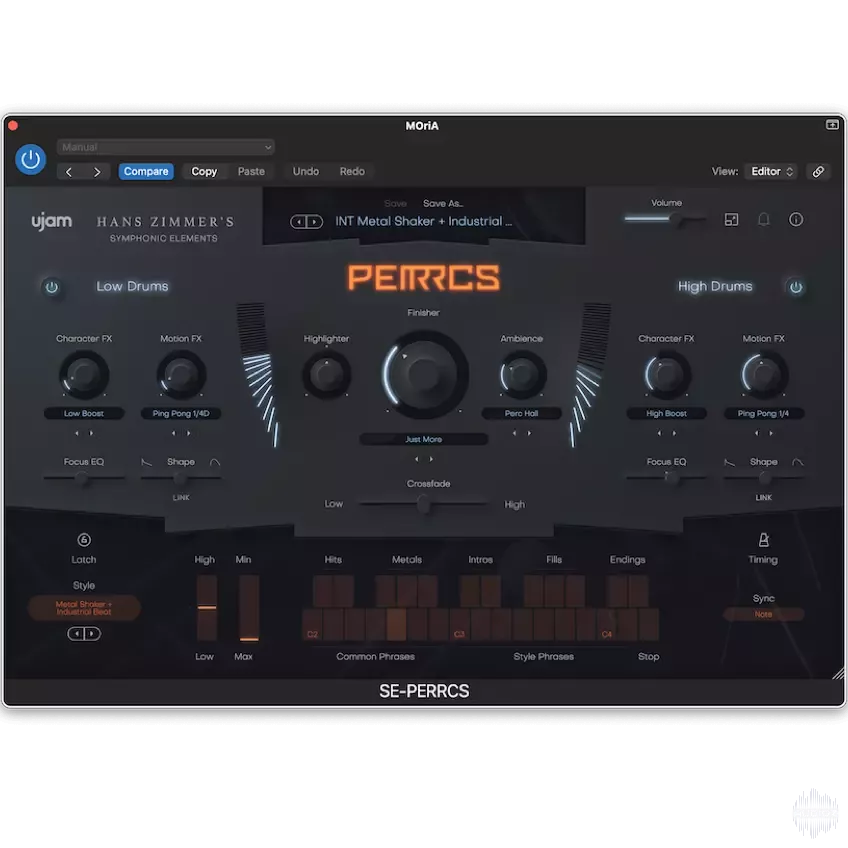
Task: Click next arrow under High Boost
Action: coord(674,433)
